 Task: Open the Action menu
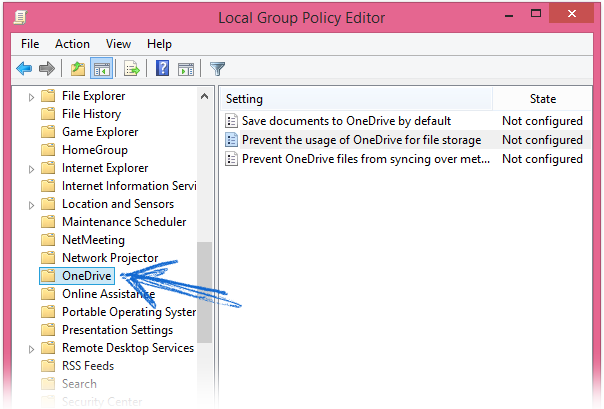[72, 44]
